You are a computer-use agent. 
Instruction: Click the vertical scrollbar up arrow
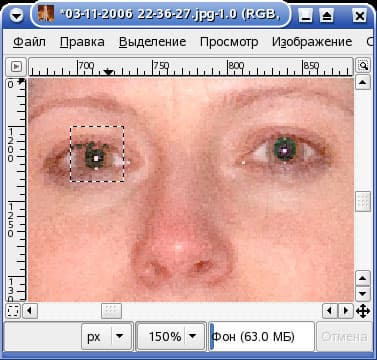363,82
